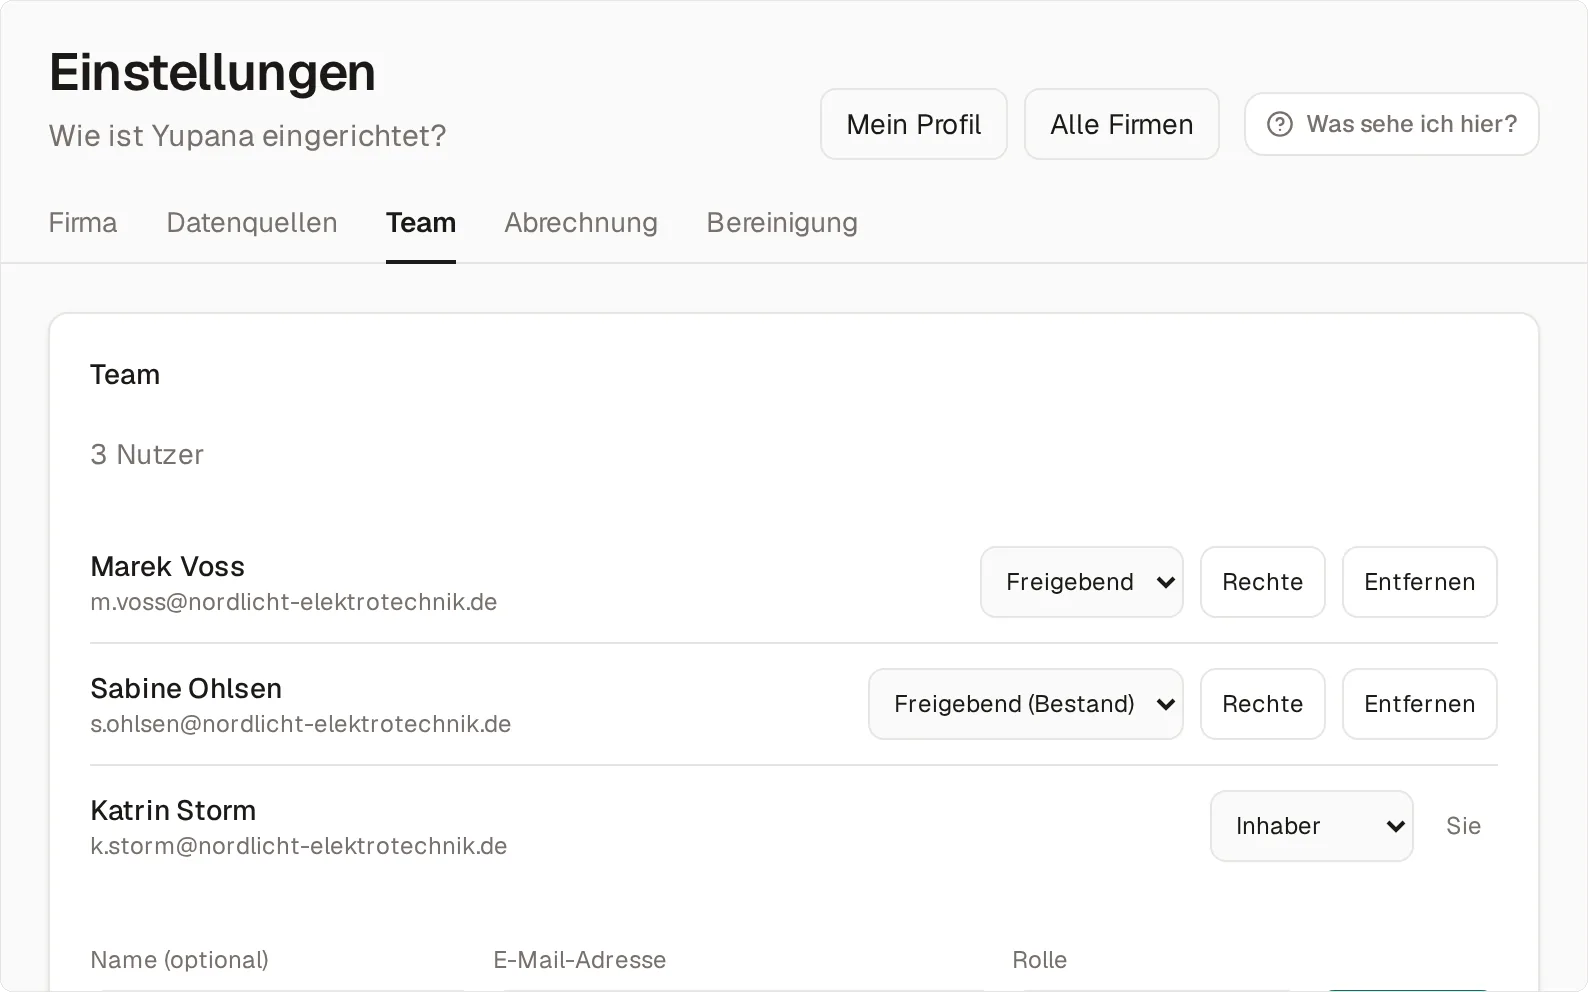Click the Mein Profil button
1588x992 pixels.
(914, 124)
